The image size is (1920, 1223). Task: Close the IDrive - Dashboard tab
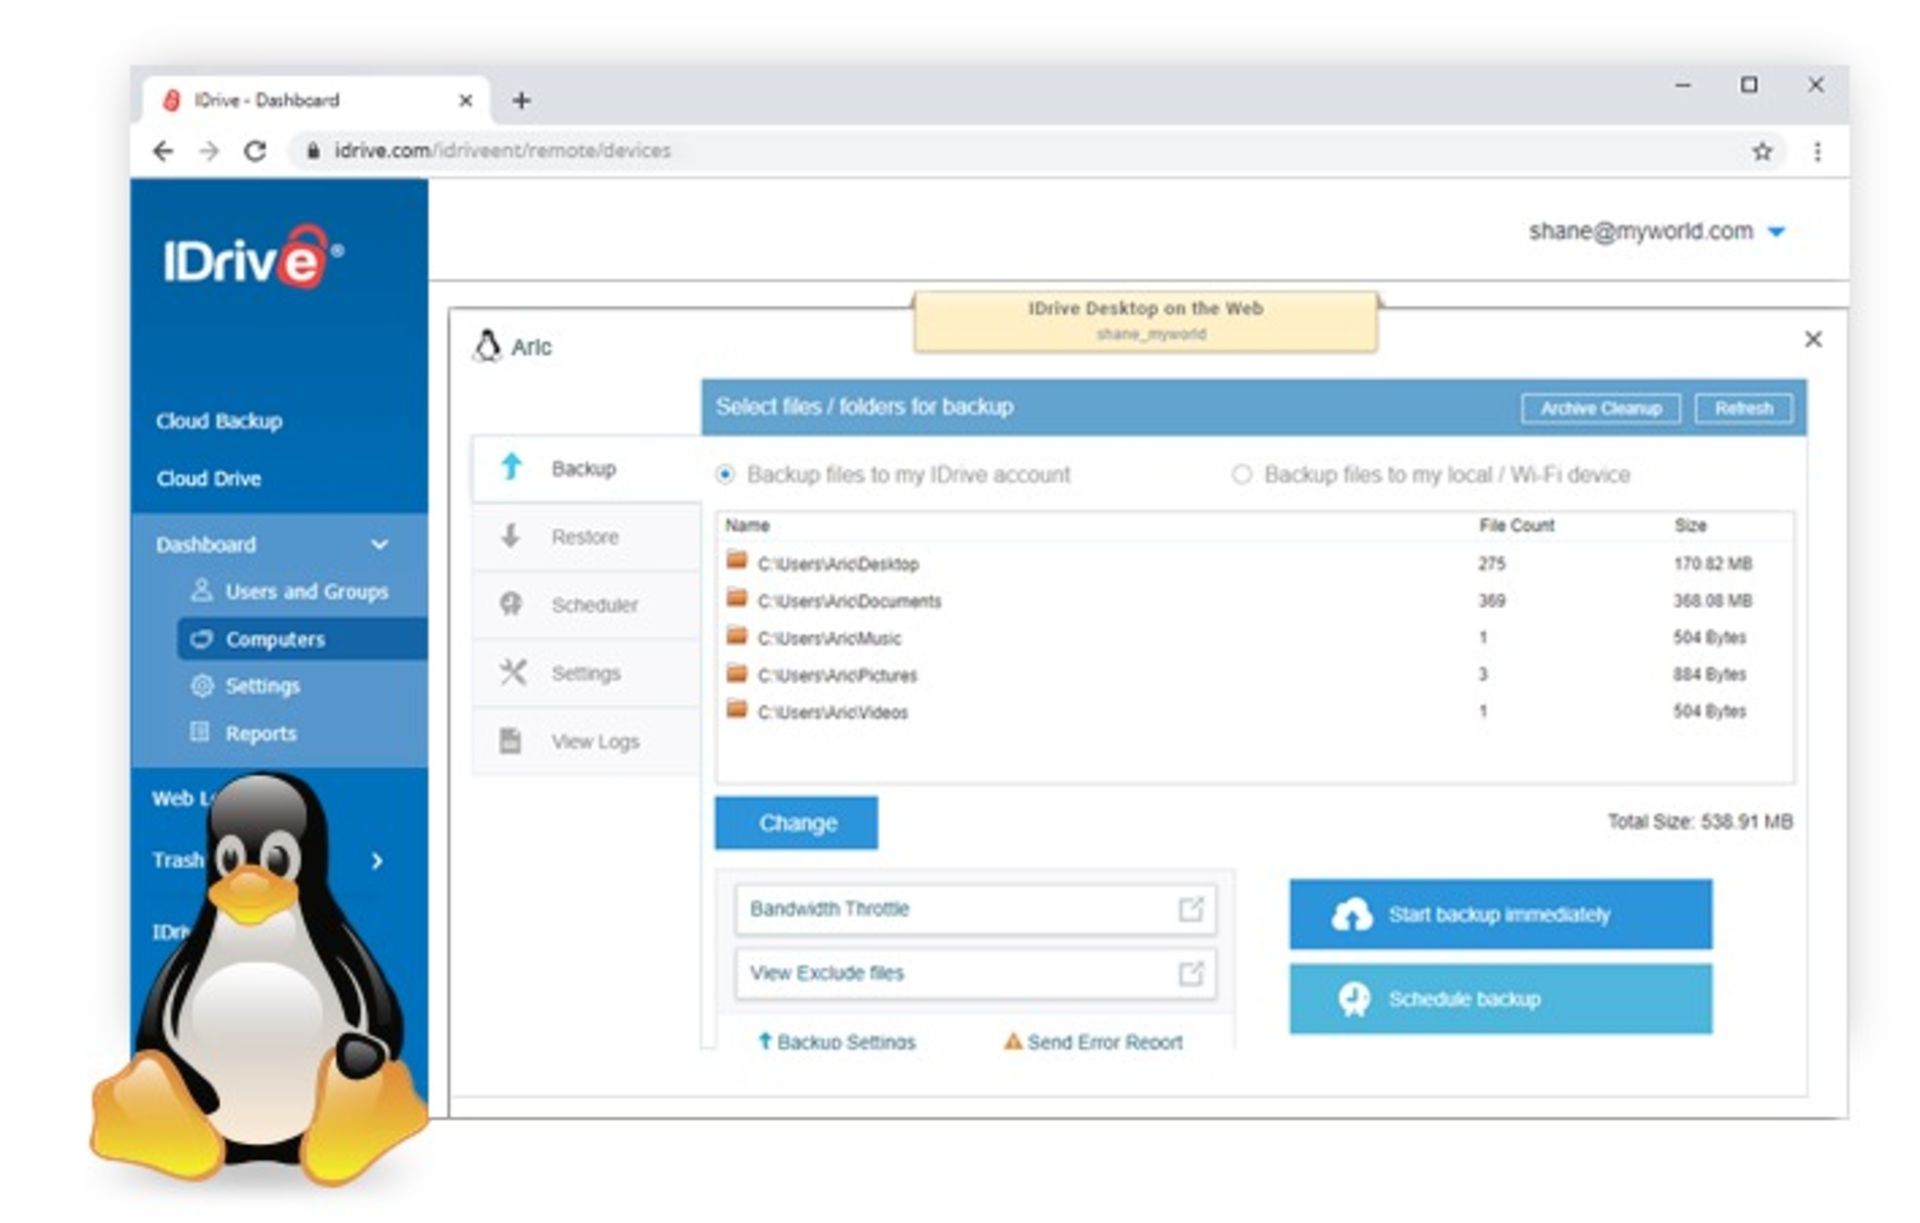pyautogui.click(x=465, y=100)
